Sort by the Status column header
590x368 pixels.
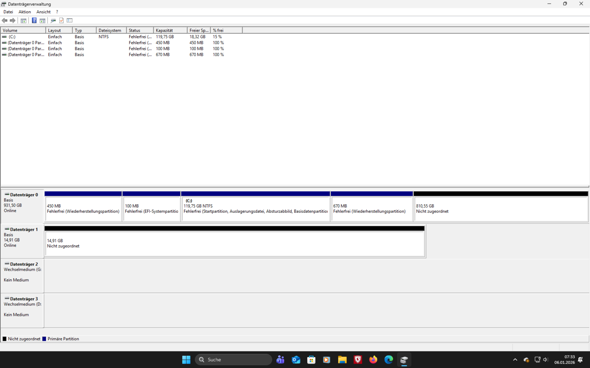140,30
